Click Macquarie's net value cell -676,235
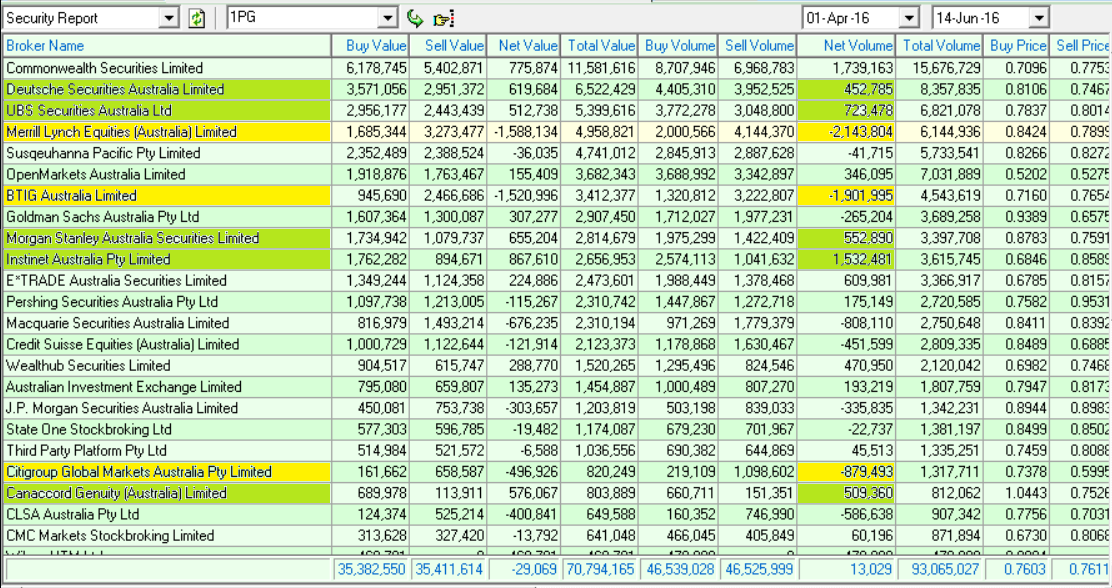This screenshot has height=588, width=1112. (x=523, y=323)
